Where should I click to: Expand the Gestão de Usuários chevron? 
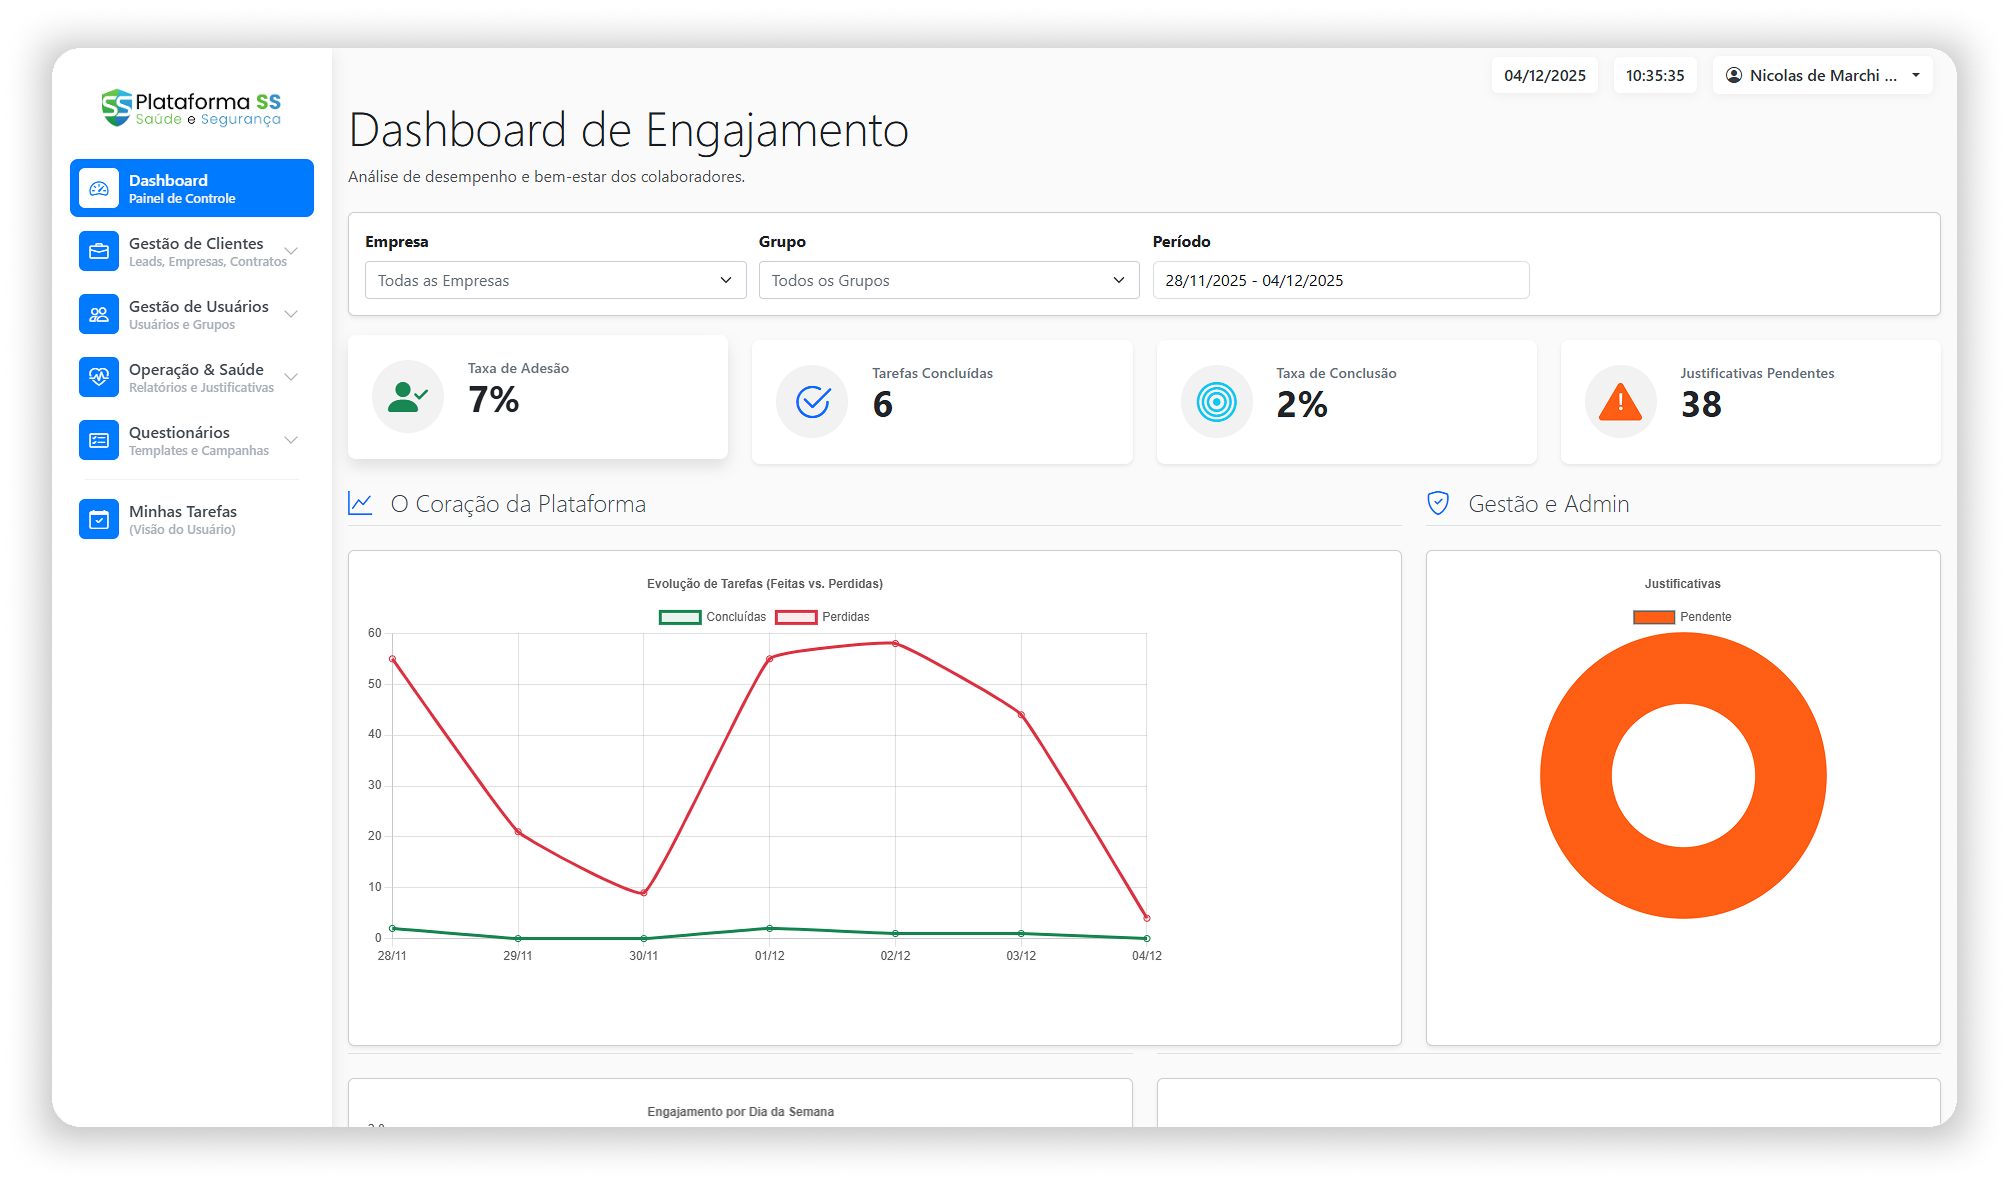pos(291,314)
